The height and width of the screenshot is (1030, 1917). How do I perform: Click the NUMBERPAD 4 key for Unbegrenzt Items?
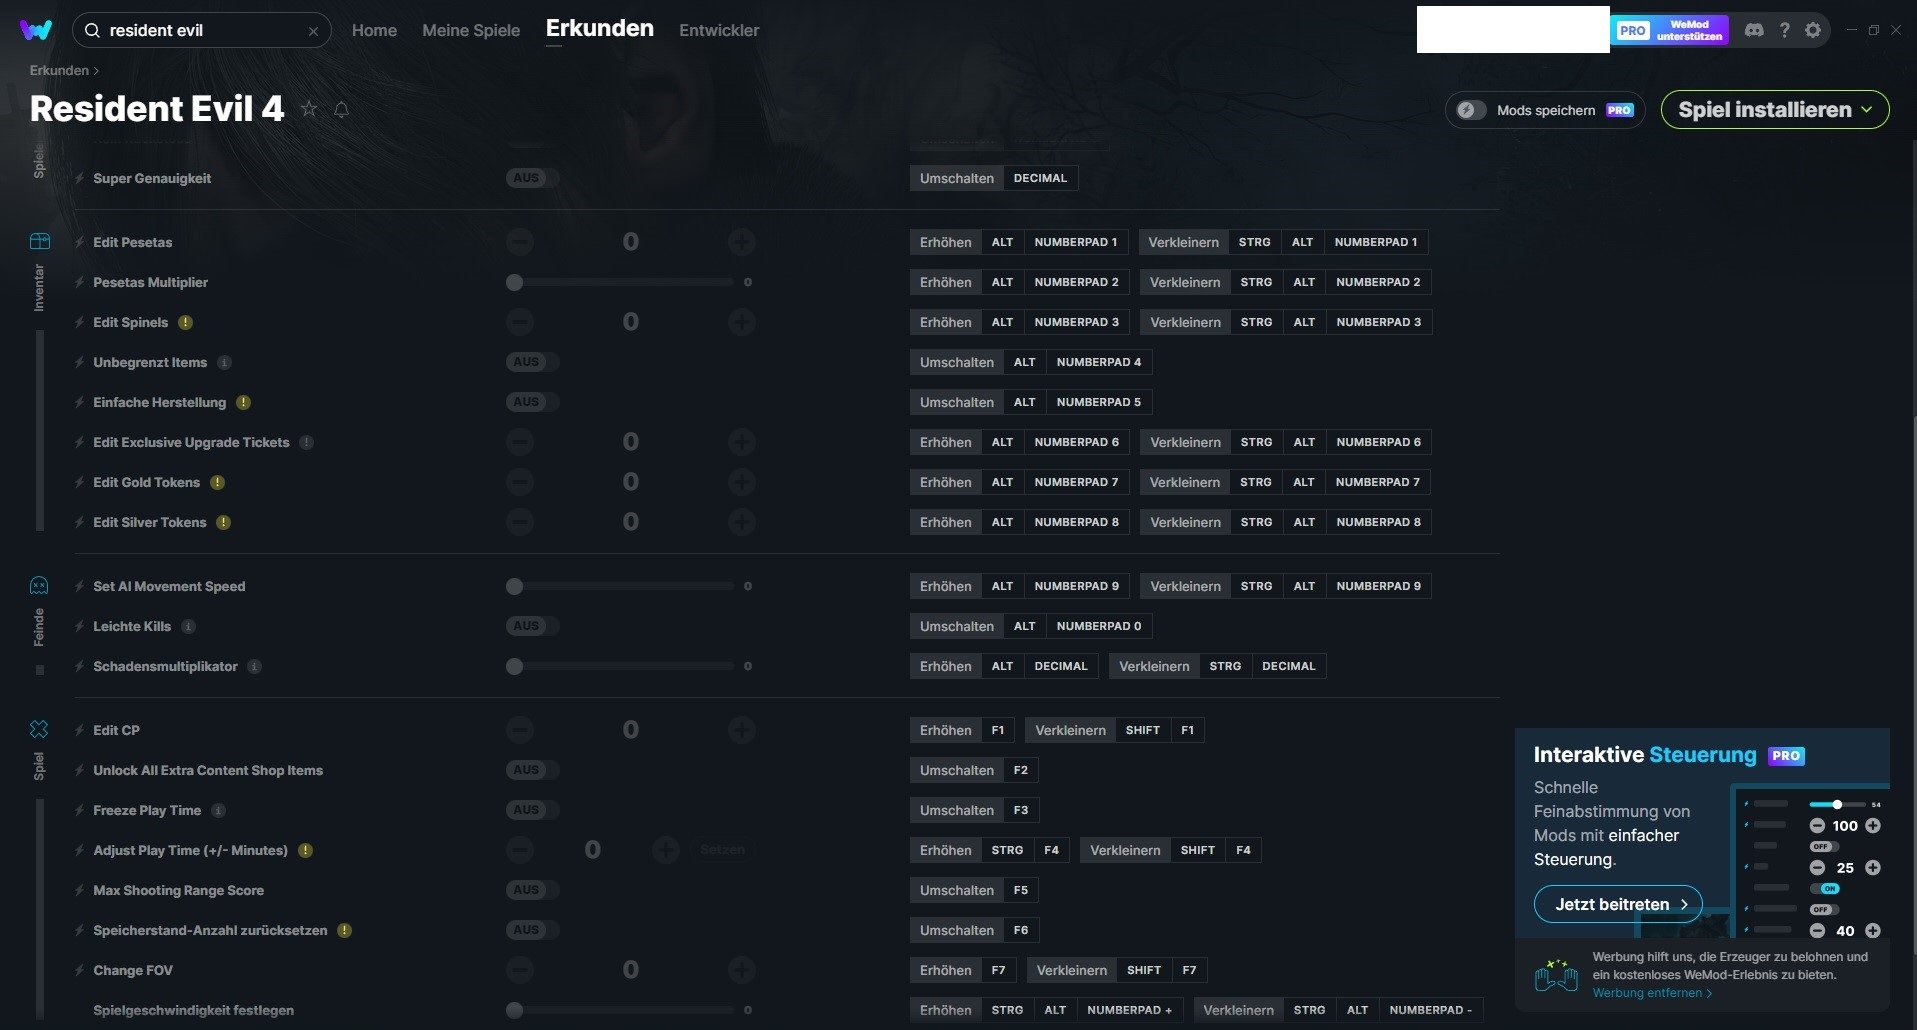pyautogui.click(x=1098, y=362)
